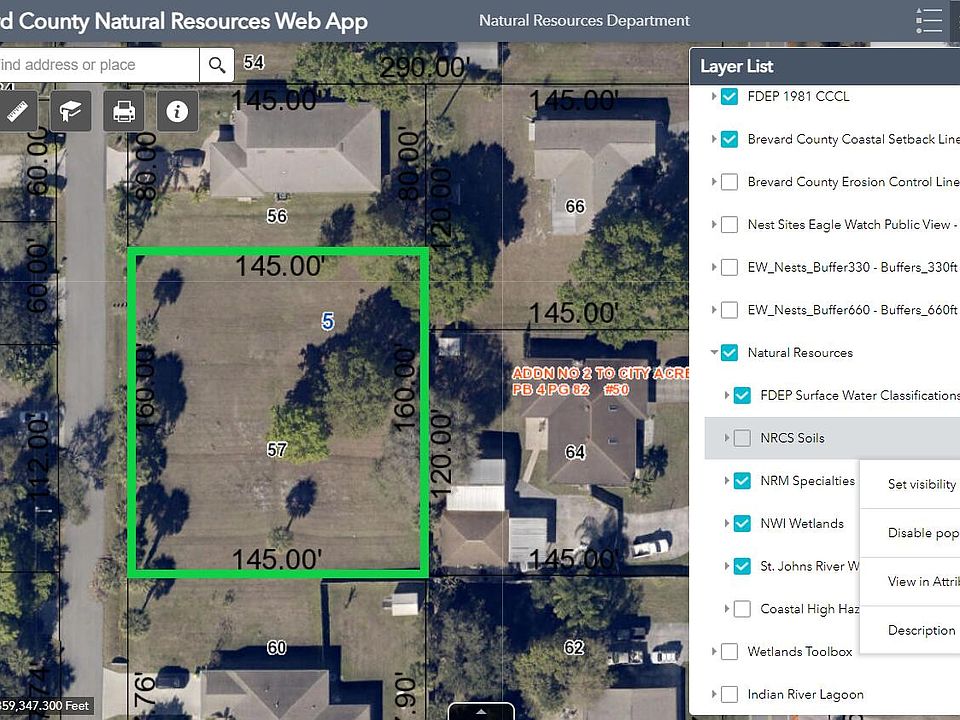
Task: Expand Brevard County Erosion Control Line
Action: click(x=714, y=182)
